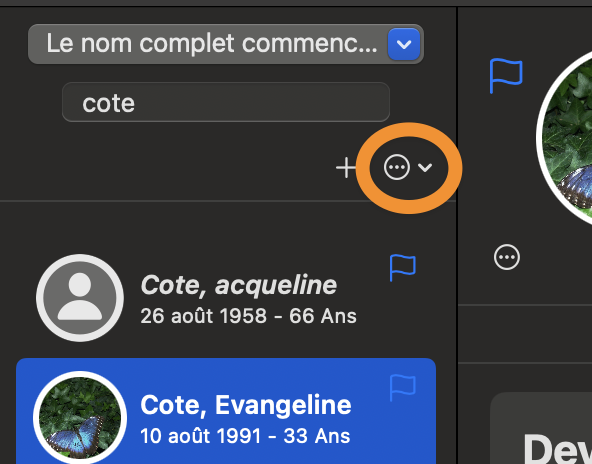Viewport: 592px width, 464px height.
Task: Expand the small chevron beside the sidebar ellipsis
Action: point(425,167)
